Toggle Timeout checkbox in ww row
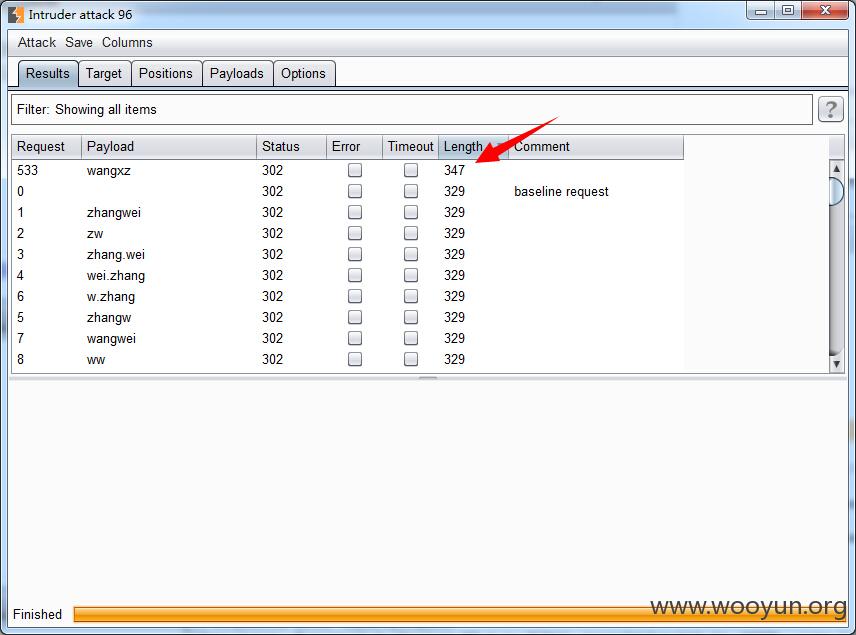Screen dimensions: 856x635 tap(411, 359)
